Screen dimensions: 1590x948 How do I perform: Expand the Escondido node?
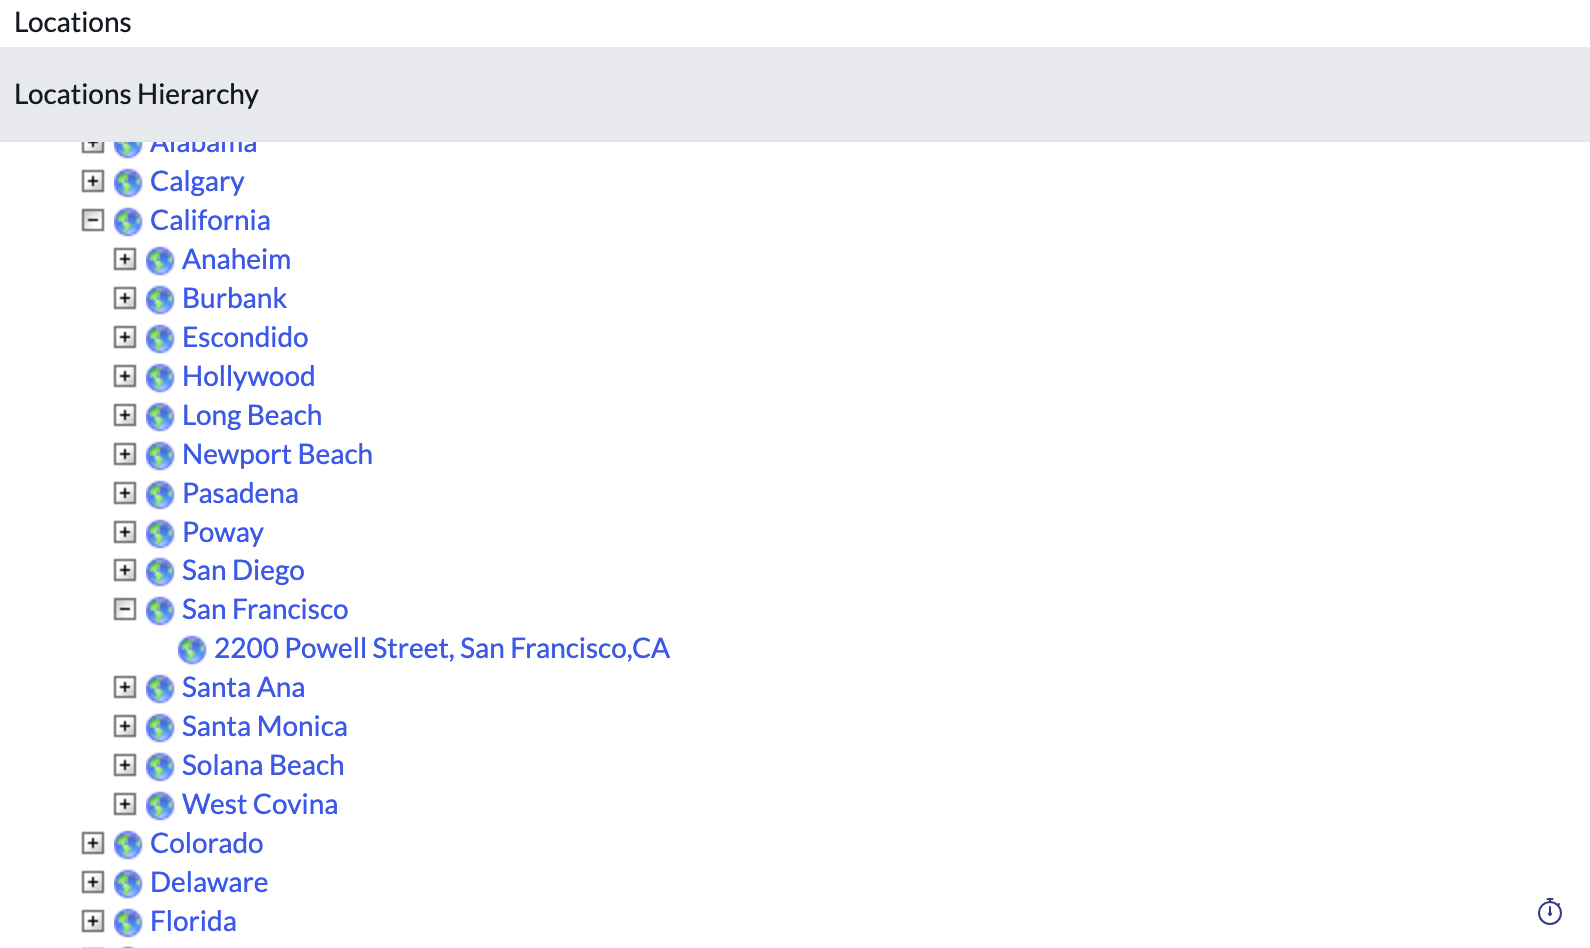point(125,337)
